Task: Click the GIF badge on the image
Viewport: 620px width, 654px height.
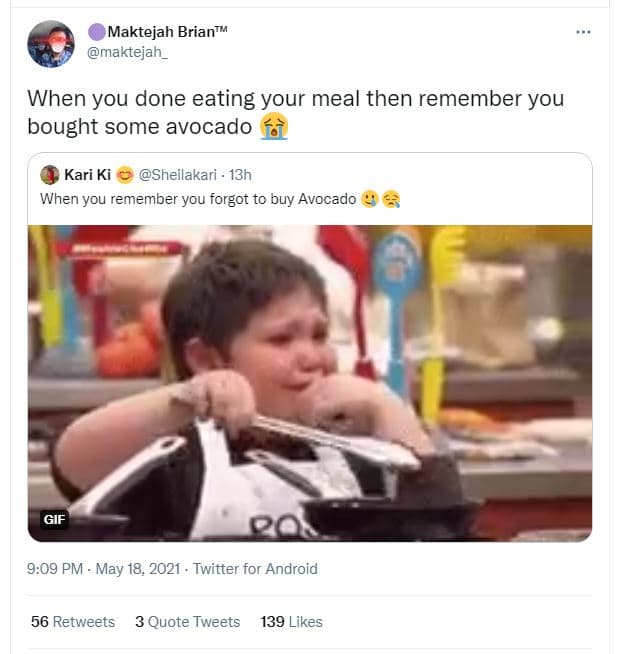Action: point(54,519)
